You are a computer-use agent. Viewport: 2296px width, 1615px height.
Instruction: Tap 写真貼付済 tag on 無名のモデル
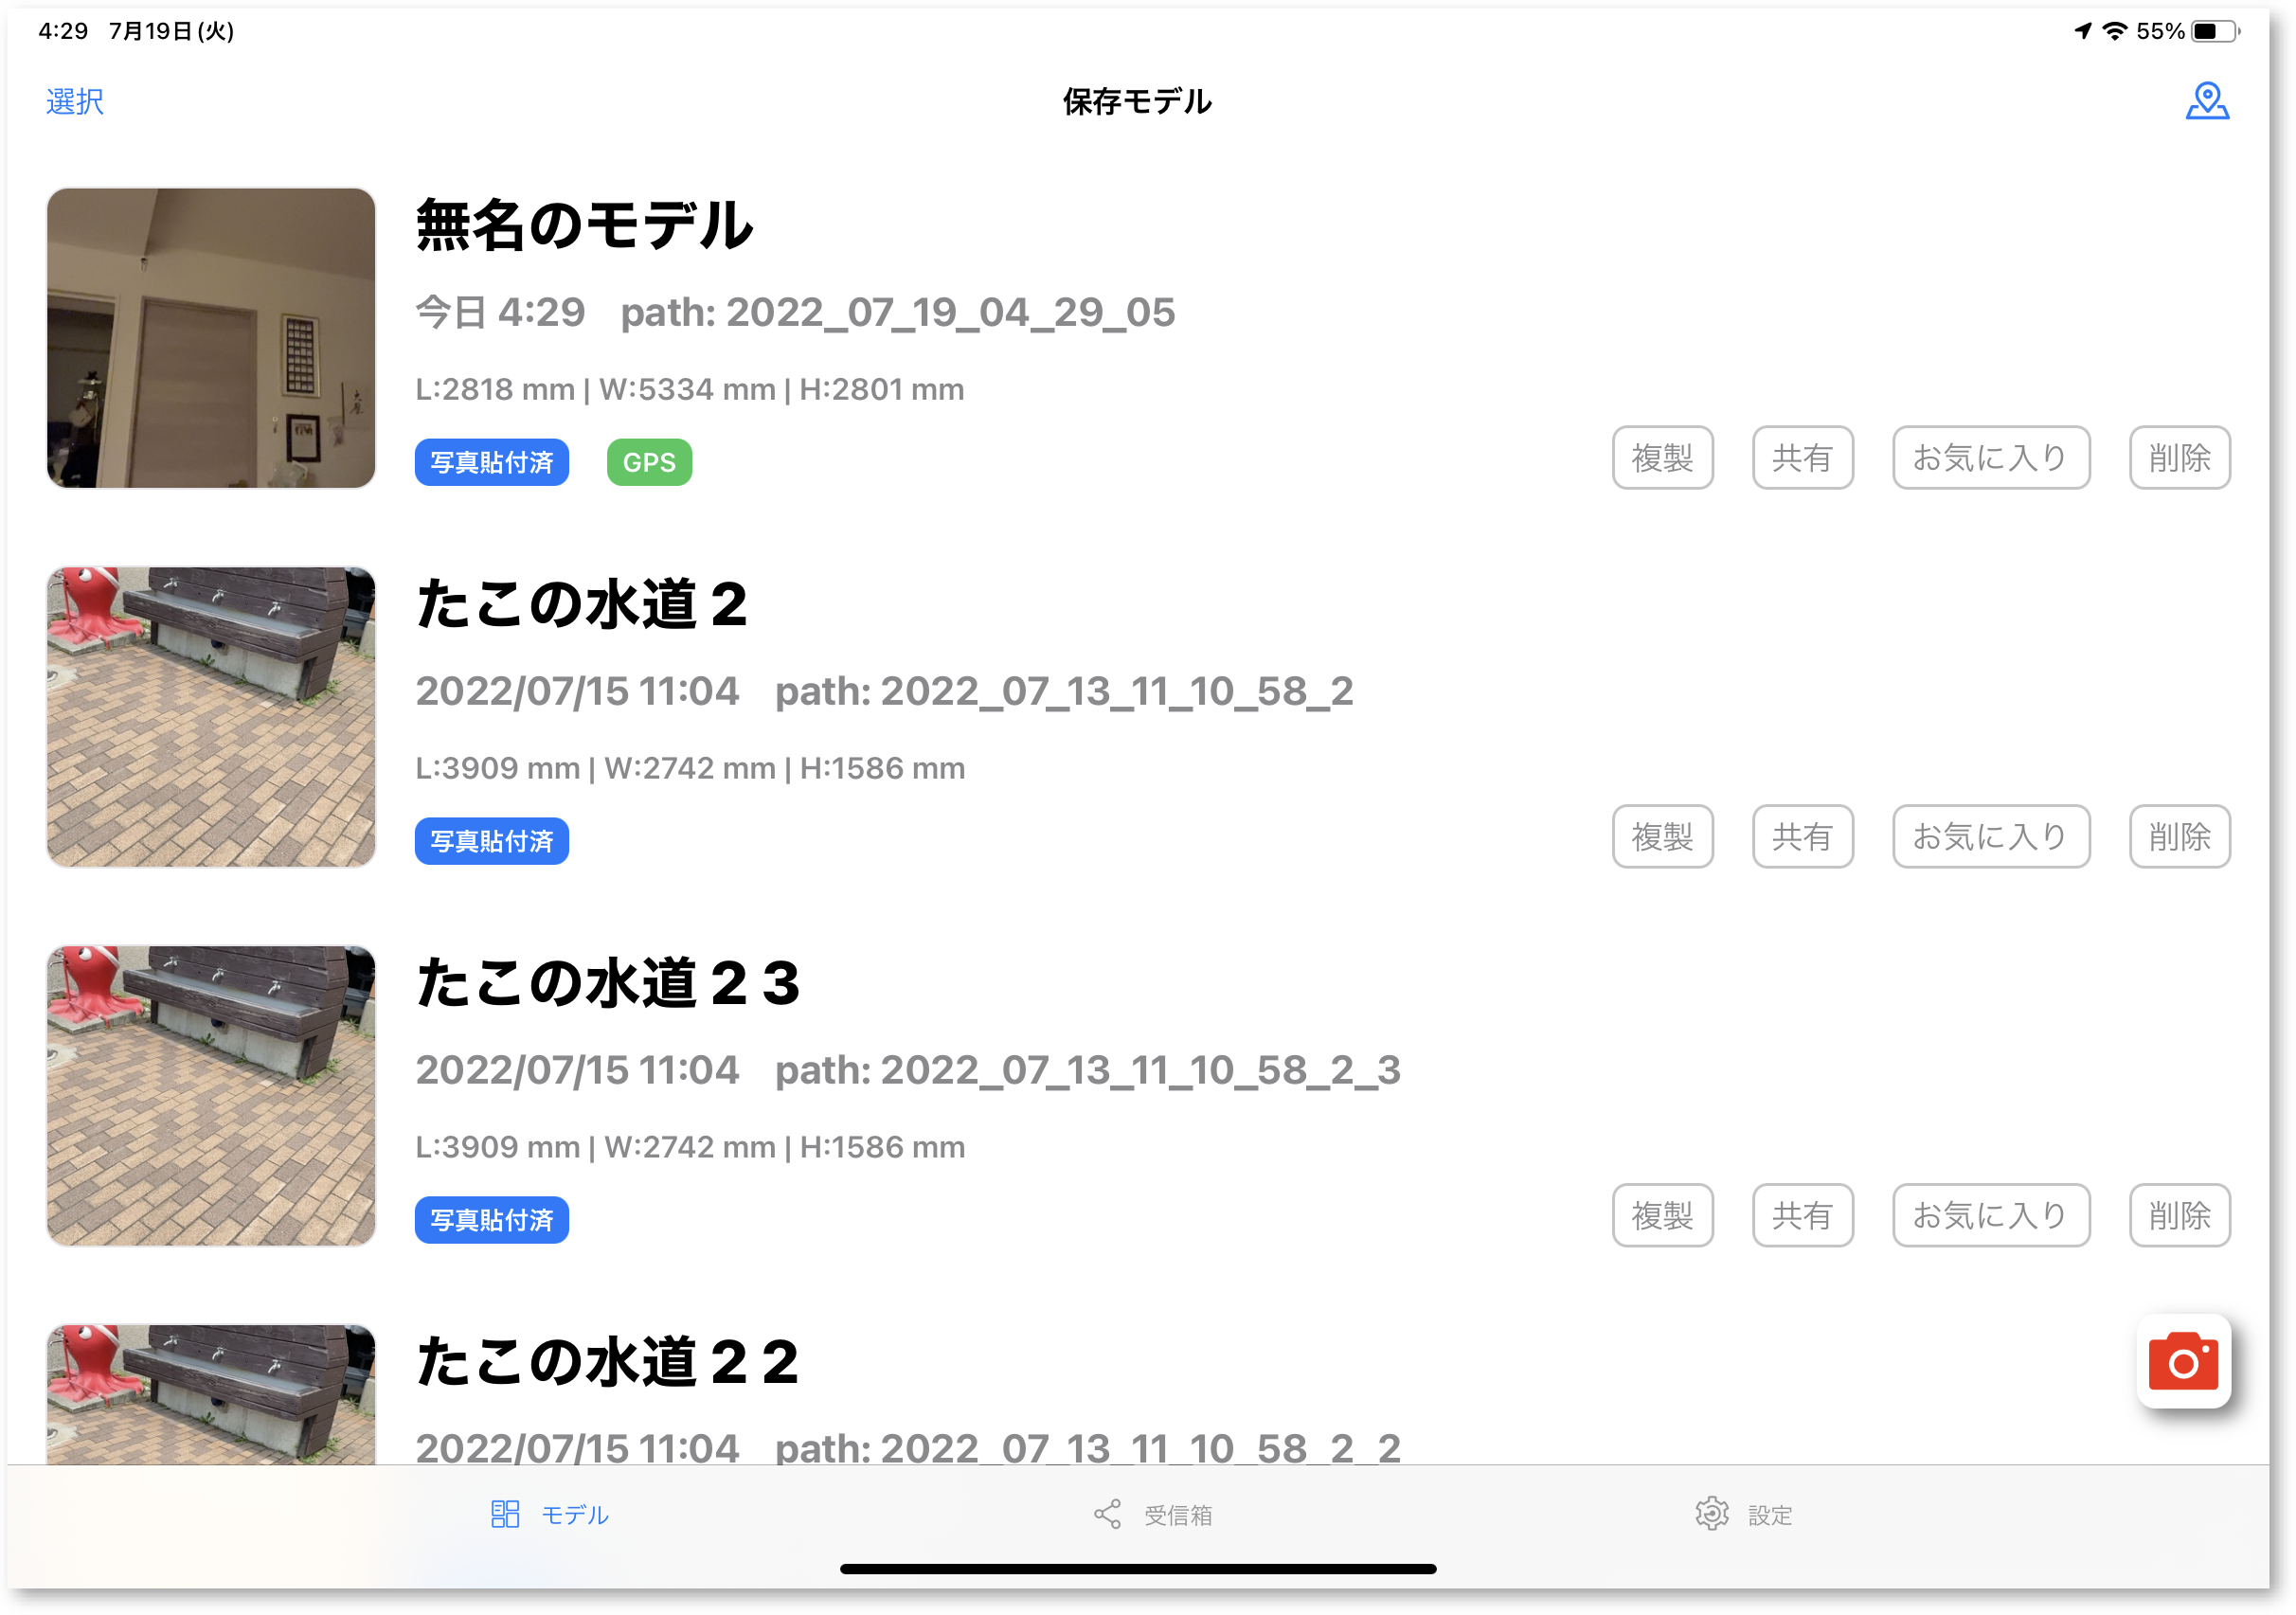point(492,462)
